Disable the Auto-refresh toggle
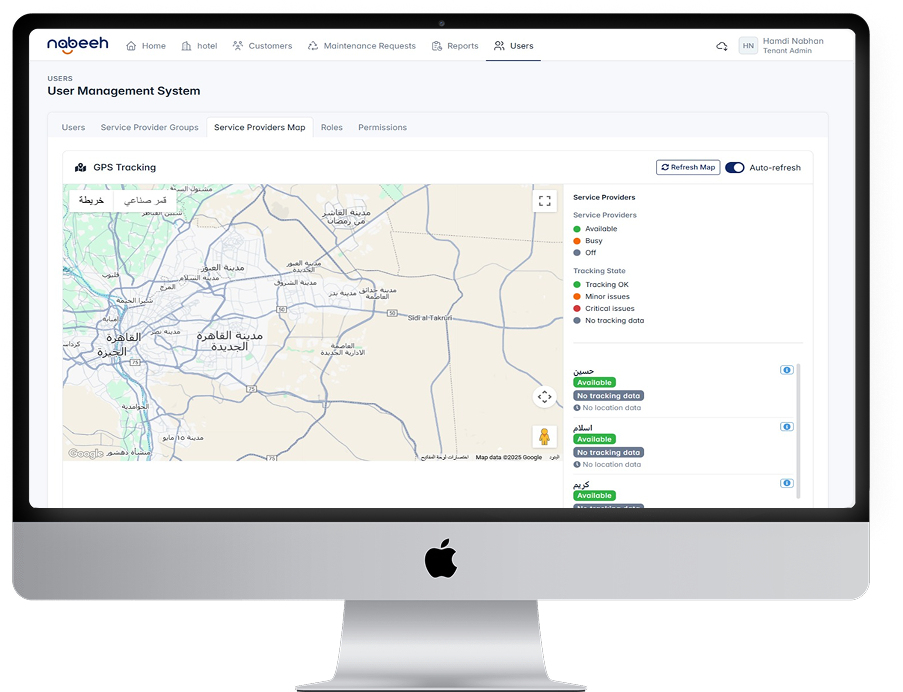 pos(735,168)
